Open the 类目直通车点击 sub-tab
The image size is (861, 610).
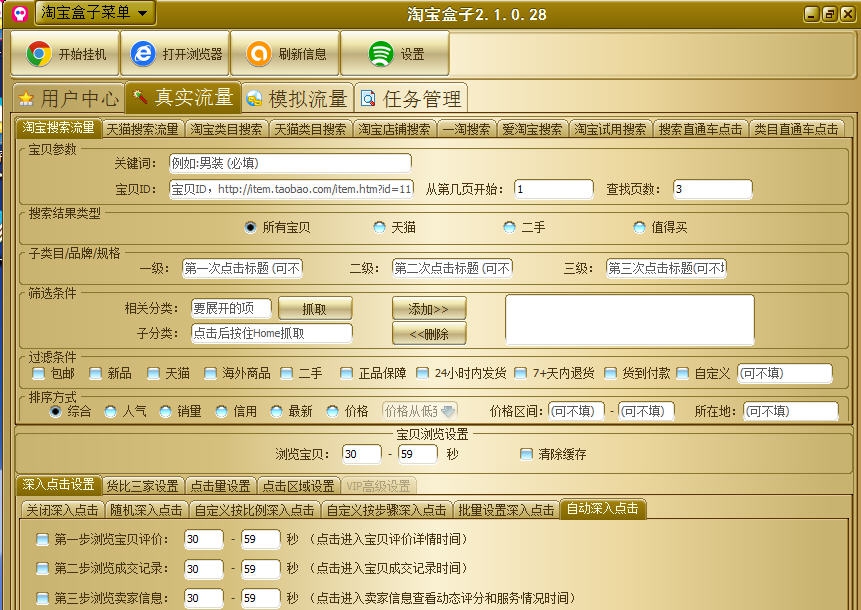click(796, 129)
